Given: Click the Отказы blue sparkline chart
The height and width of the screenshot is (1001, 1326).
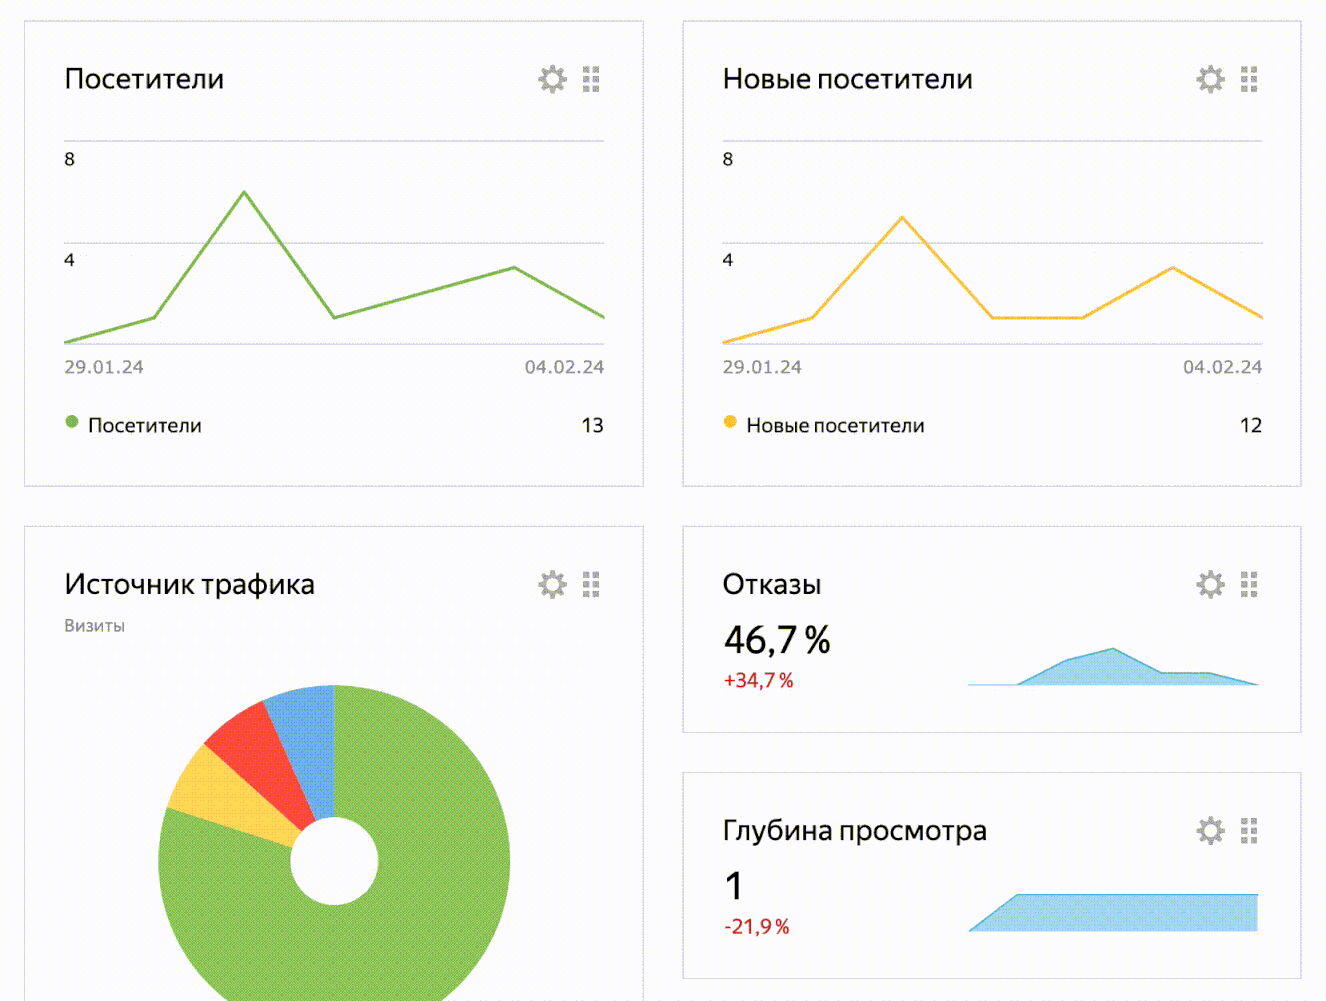Looking at the screenshot, I should (x=1112, y=669).
